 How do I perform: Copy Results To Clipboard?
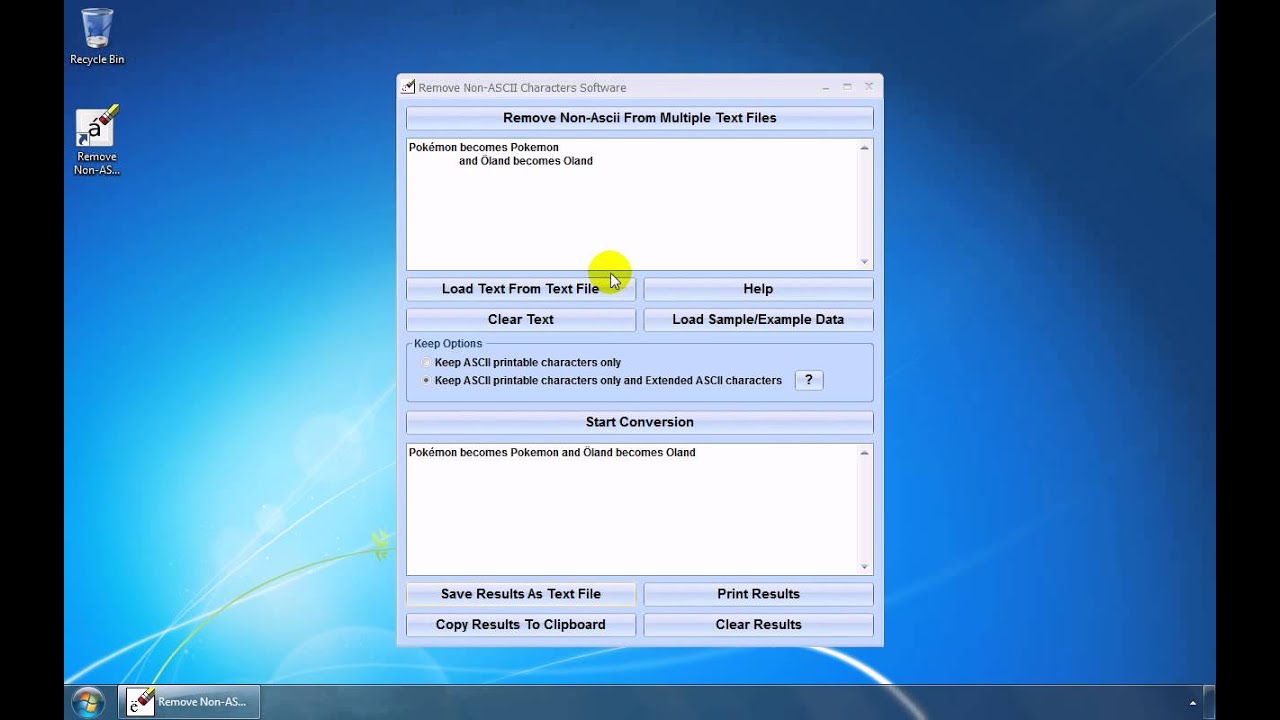[521, 625]
